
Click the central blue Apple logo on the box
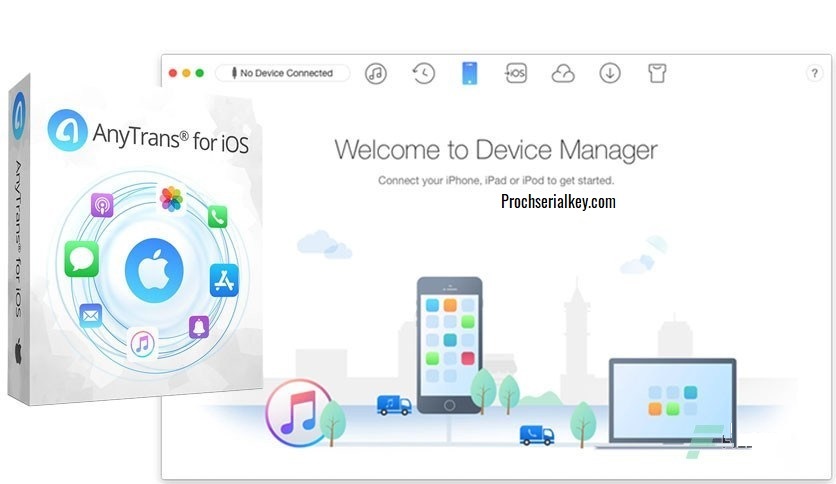pos(154,270)
